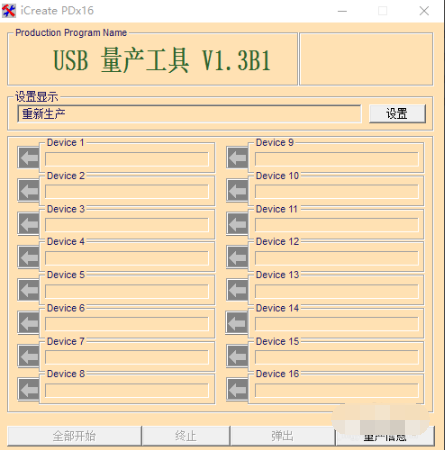Image resolution: width=445 pixels, height=450 pixels.
Task: Click the arrow icon beside Device 12
Action: (x=237, y=257)
